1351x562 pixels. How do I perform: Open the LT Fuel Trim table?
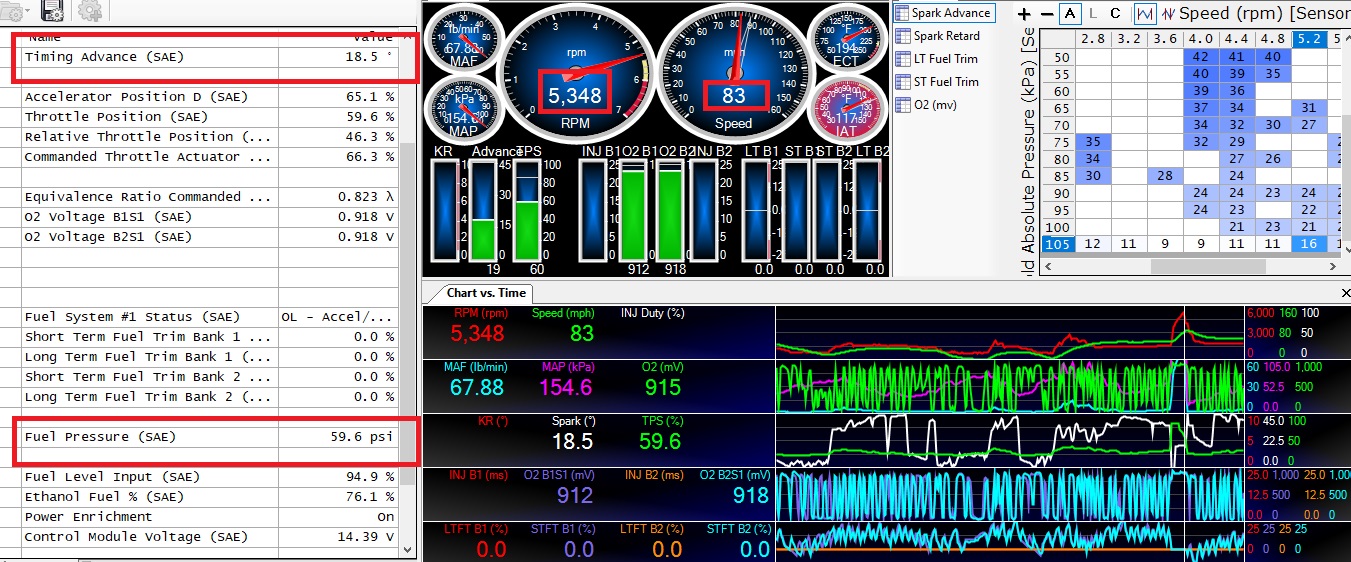click(944, 59)
